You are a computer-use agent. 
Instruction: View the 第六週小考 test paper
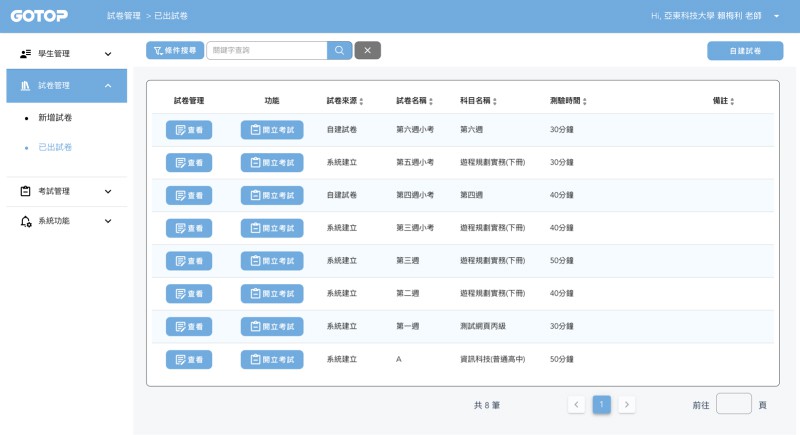(x=188, y=130)
